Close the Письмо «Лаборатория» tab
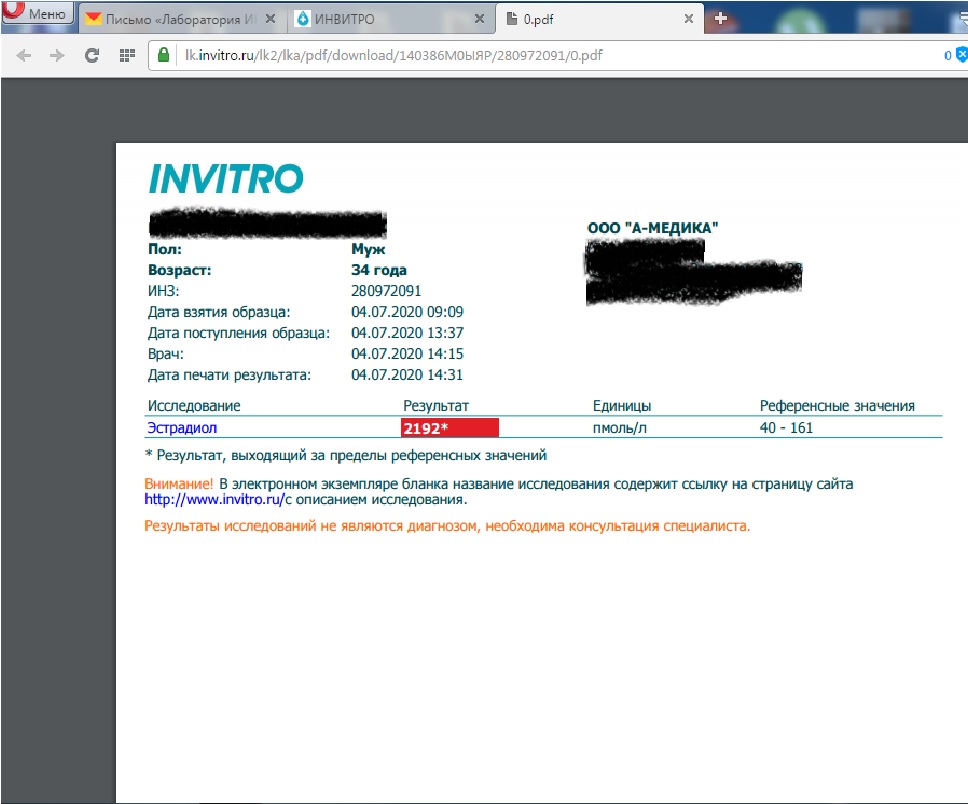 coord(270,19)
